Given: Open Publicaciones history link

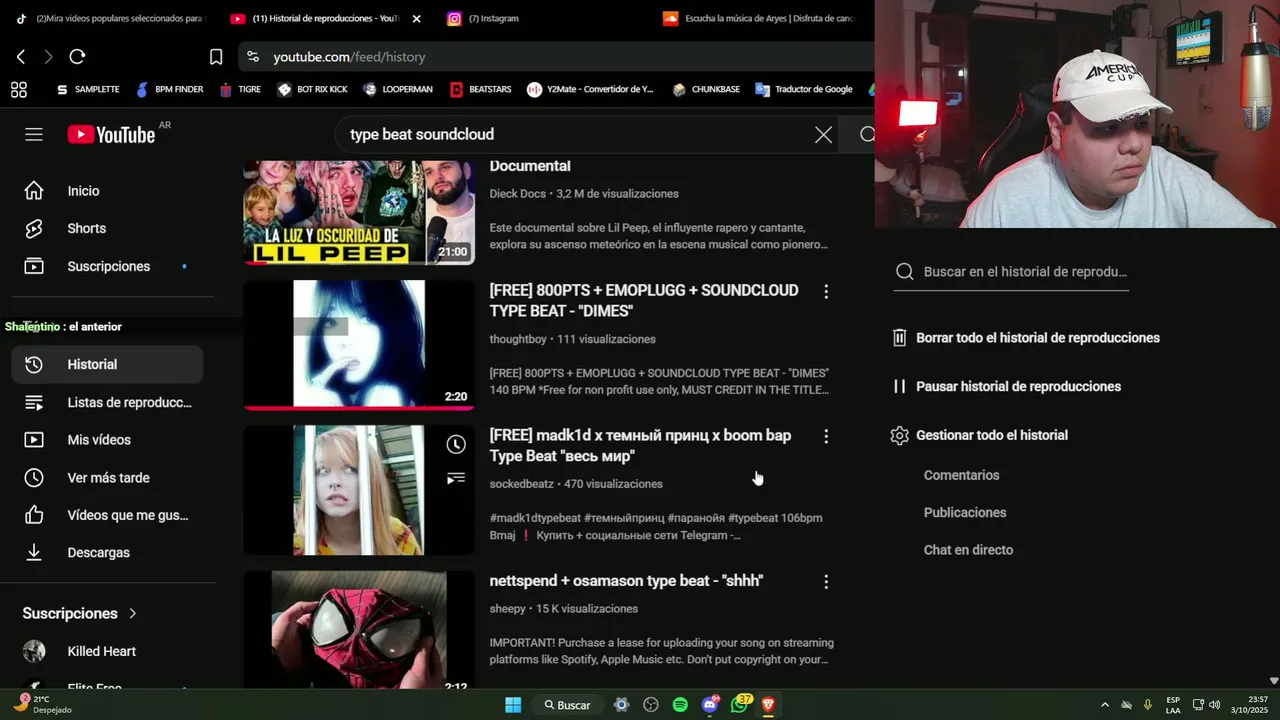Looking at the screenshot, I should (965, 513).
